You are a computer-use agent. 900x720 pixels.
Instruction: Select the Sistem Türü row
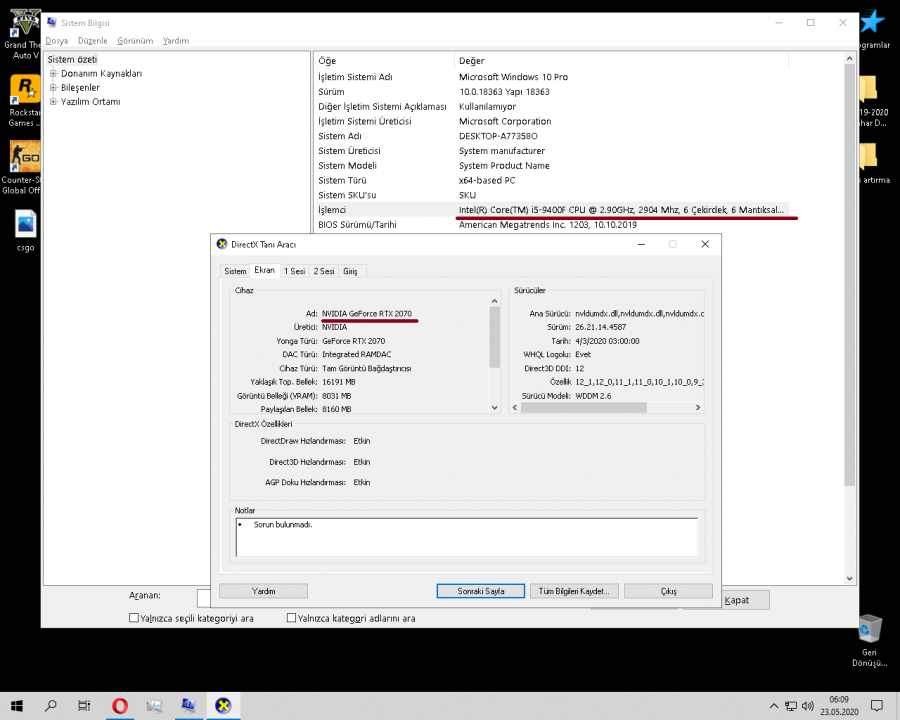point(551,180)
